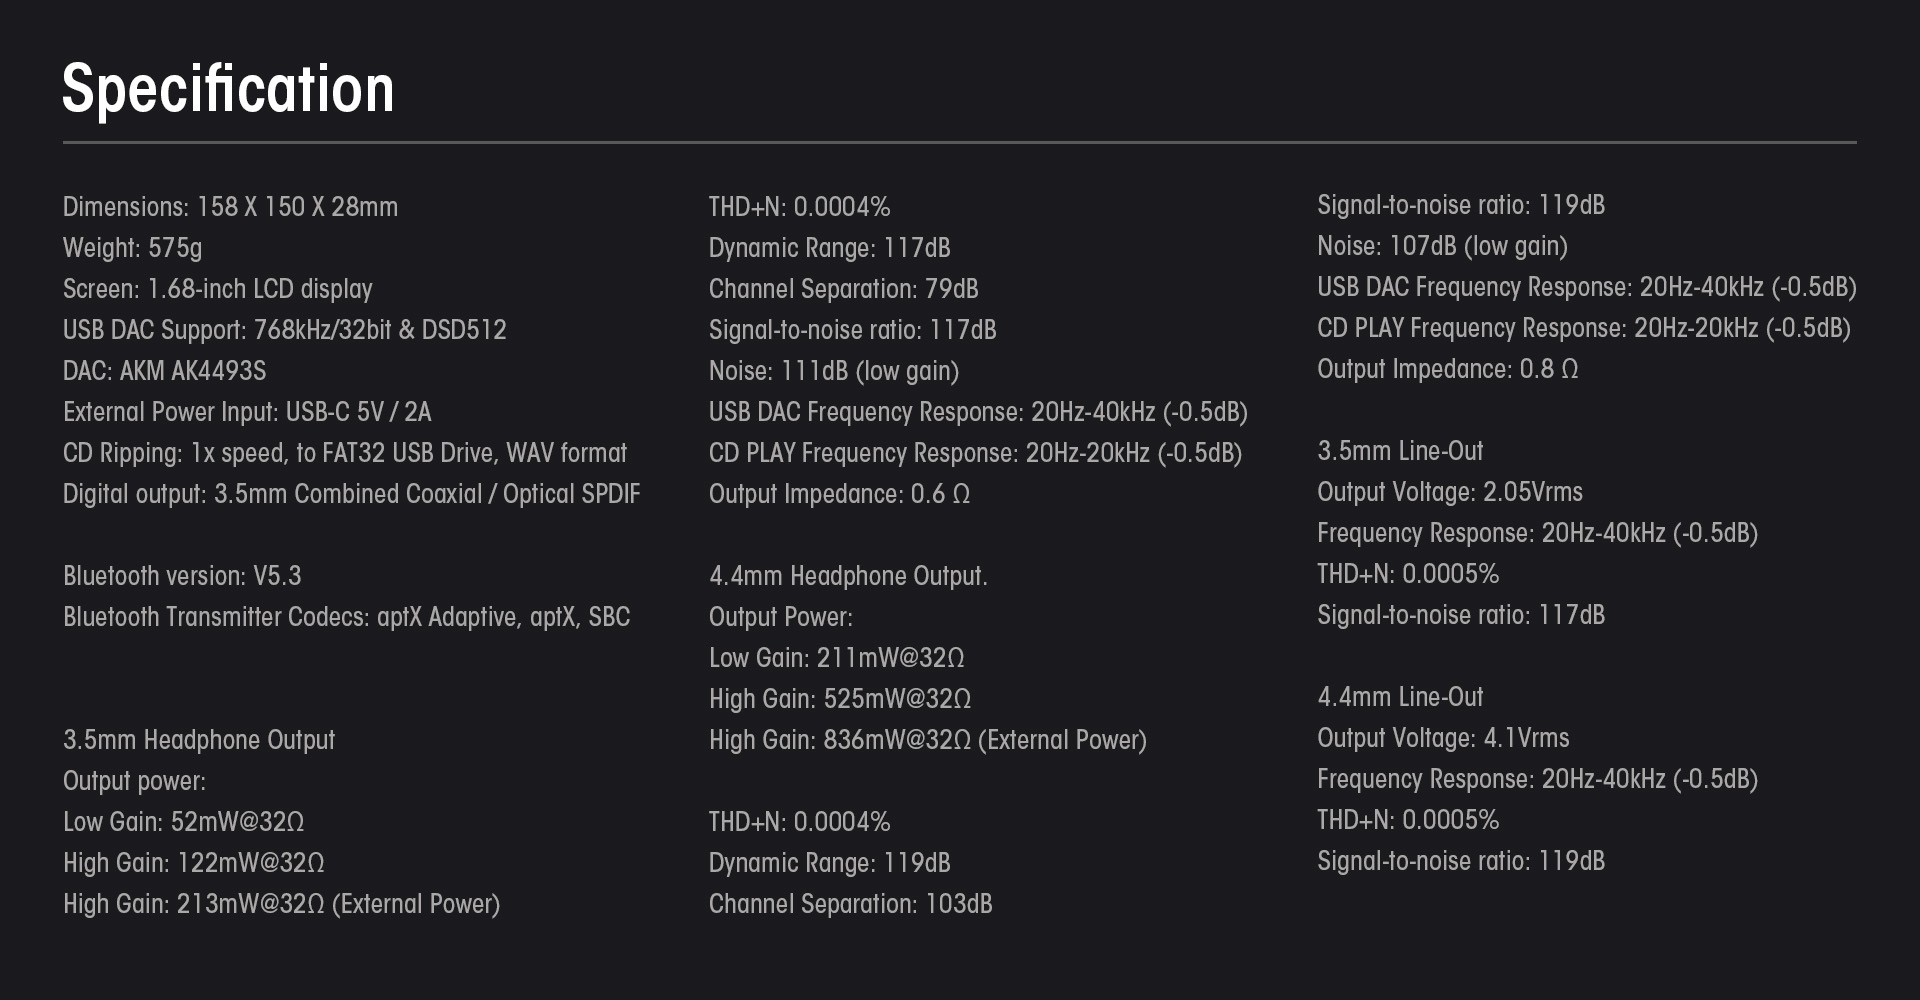Click the USB DAC Support 768kHz/32bit line

284,330
